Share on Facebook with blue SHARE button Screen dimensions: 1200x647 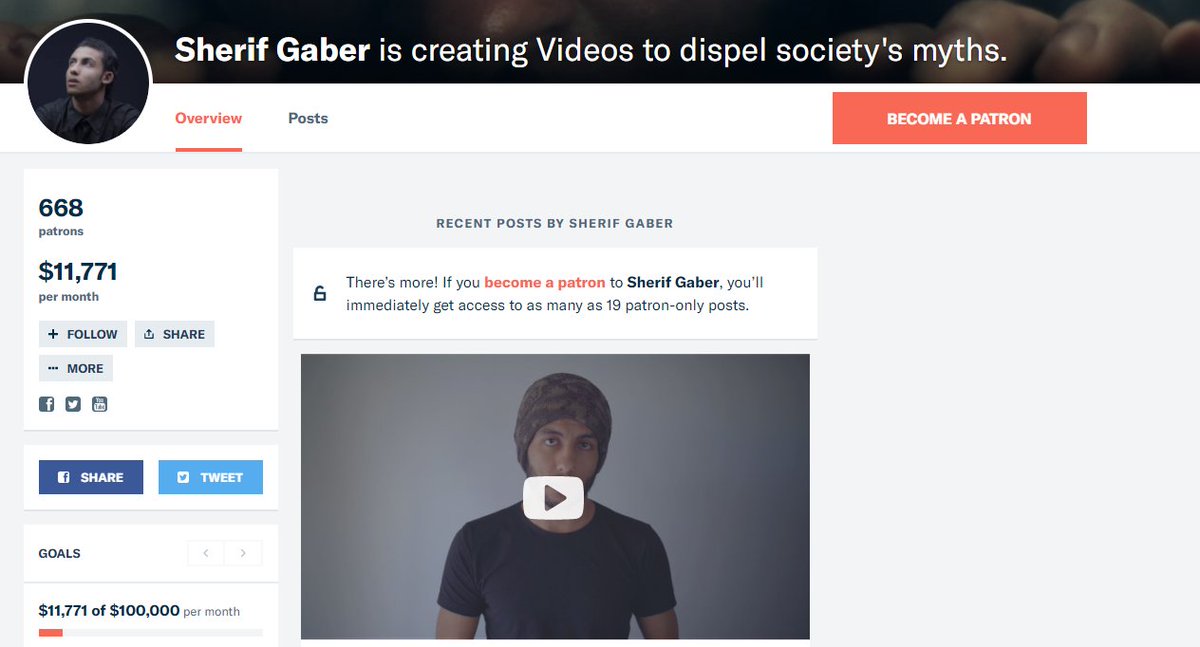pyautogui.click(x=91, y=477)
